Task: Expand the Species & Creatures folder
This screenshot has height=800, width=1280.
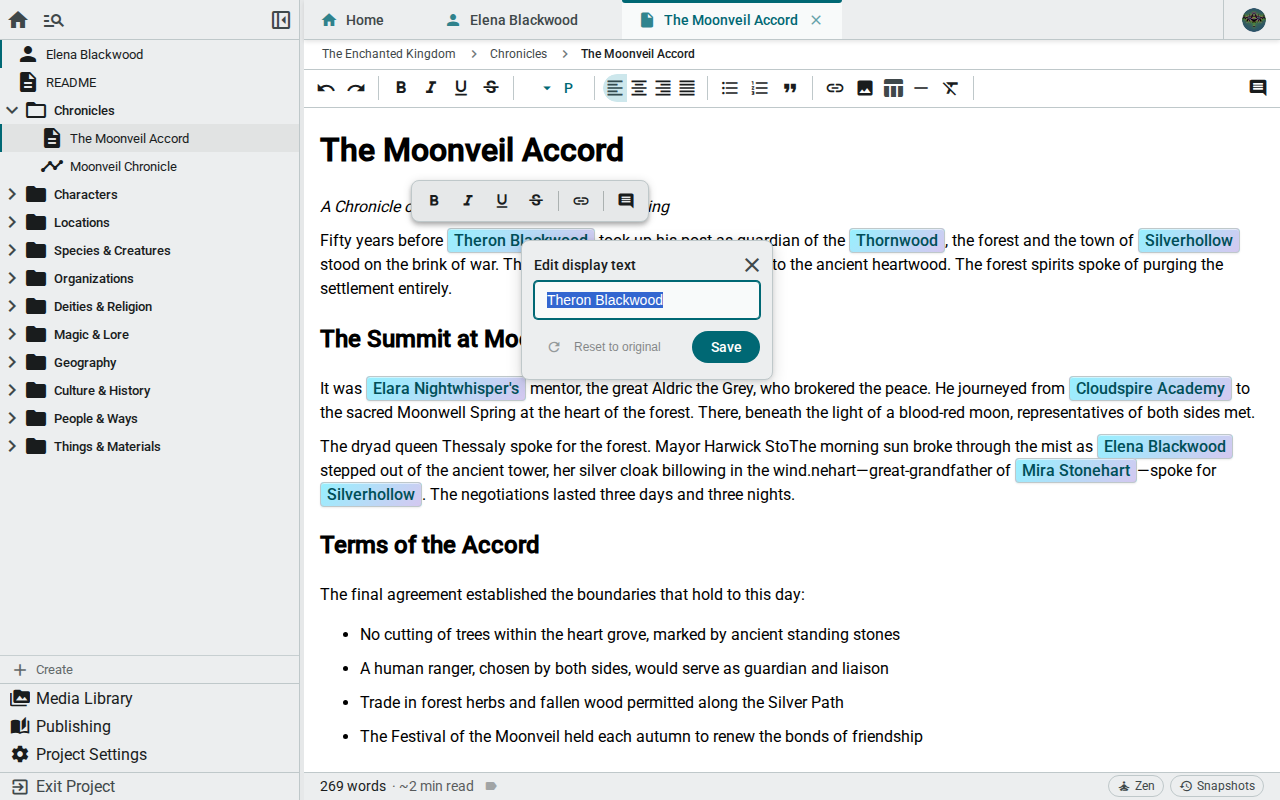Action: click(12, 250)
